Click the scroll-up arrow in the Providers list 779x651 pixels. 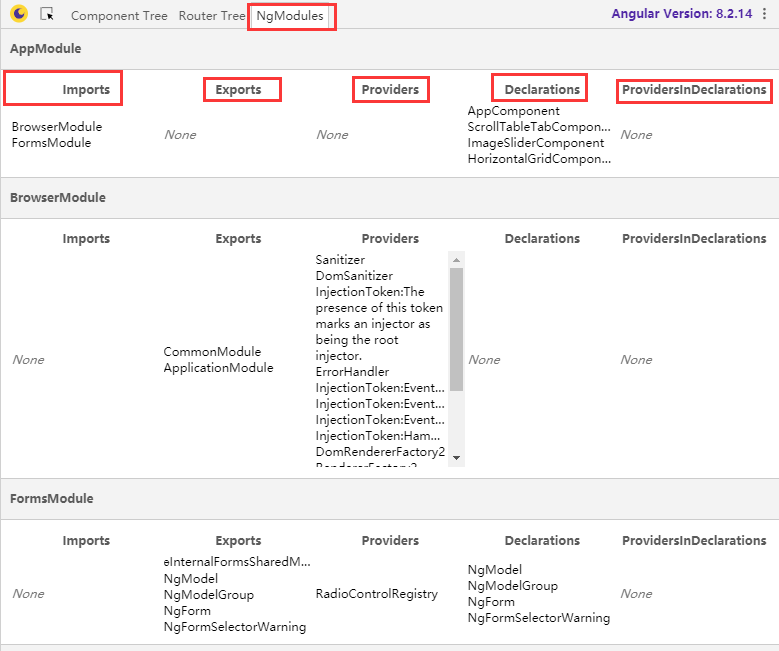pos(457,260)
